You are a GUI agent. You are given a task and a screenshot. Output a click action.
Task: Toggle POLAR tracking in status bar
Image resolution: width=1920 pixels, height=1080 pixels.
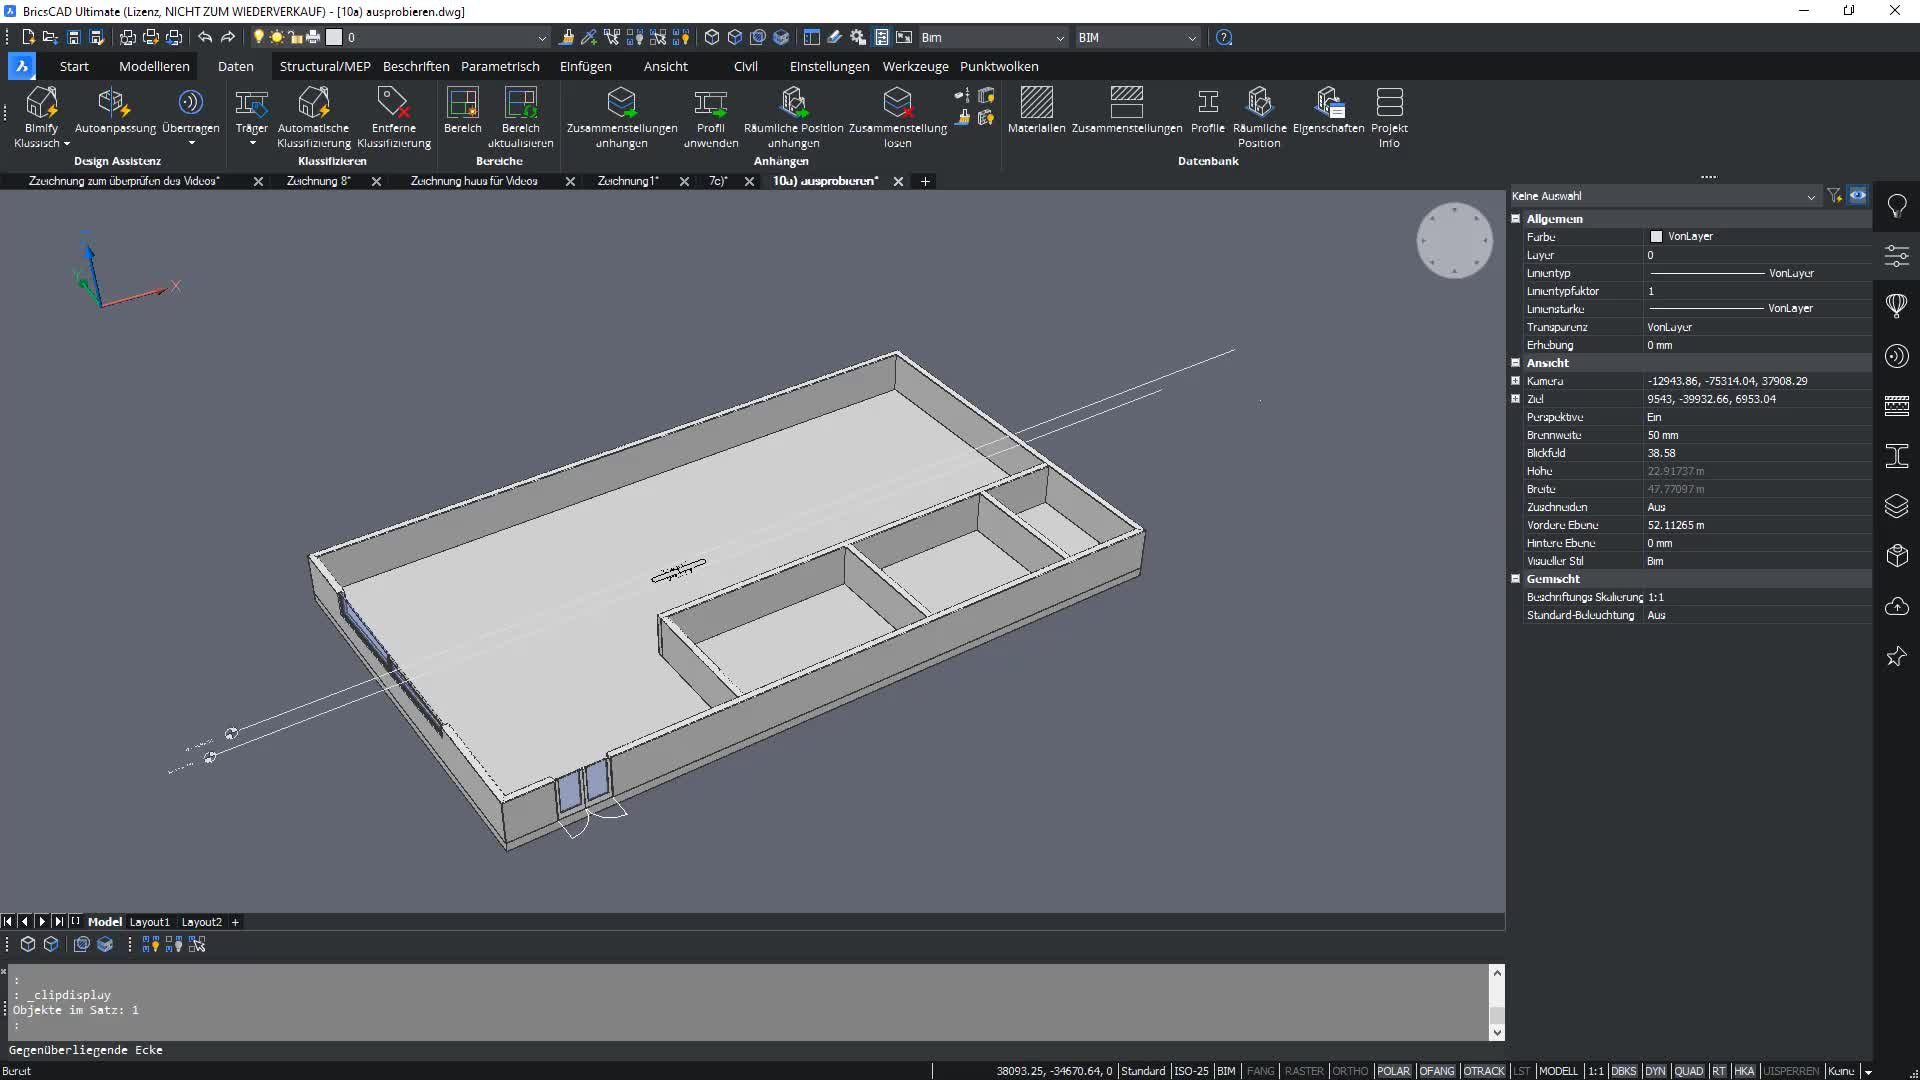pos(1393,1071)
